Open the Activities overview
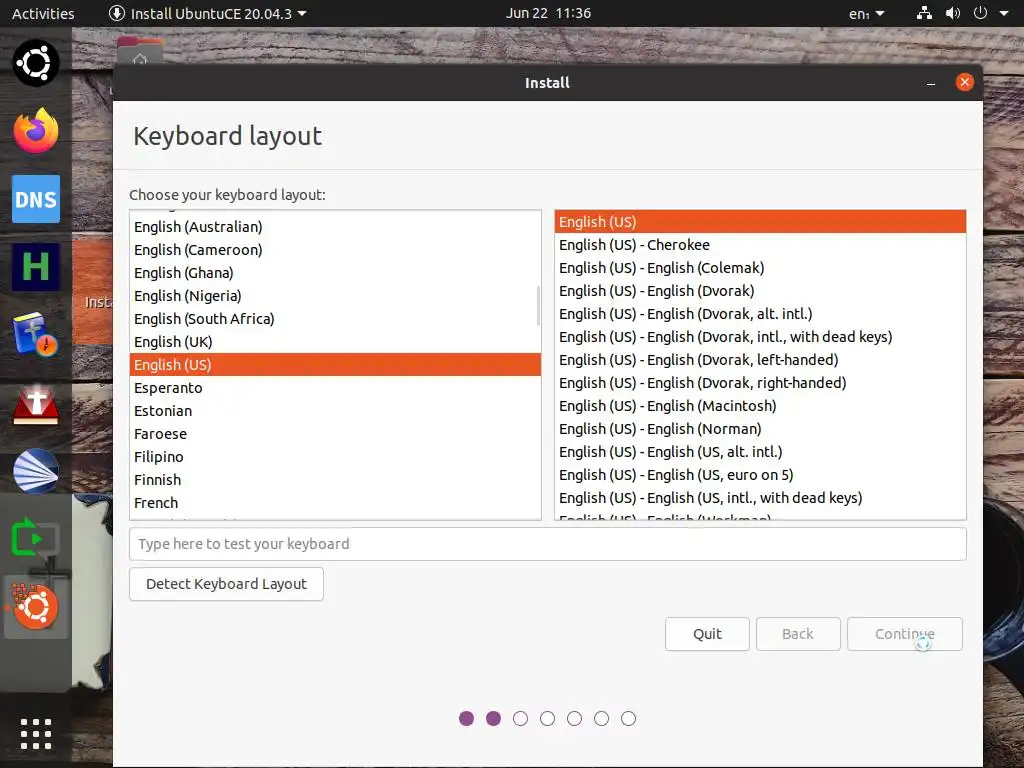Viewport: 1024px width, 768px height. (43, 13)
